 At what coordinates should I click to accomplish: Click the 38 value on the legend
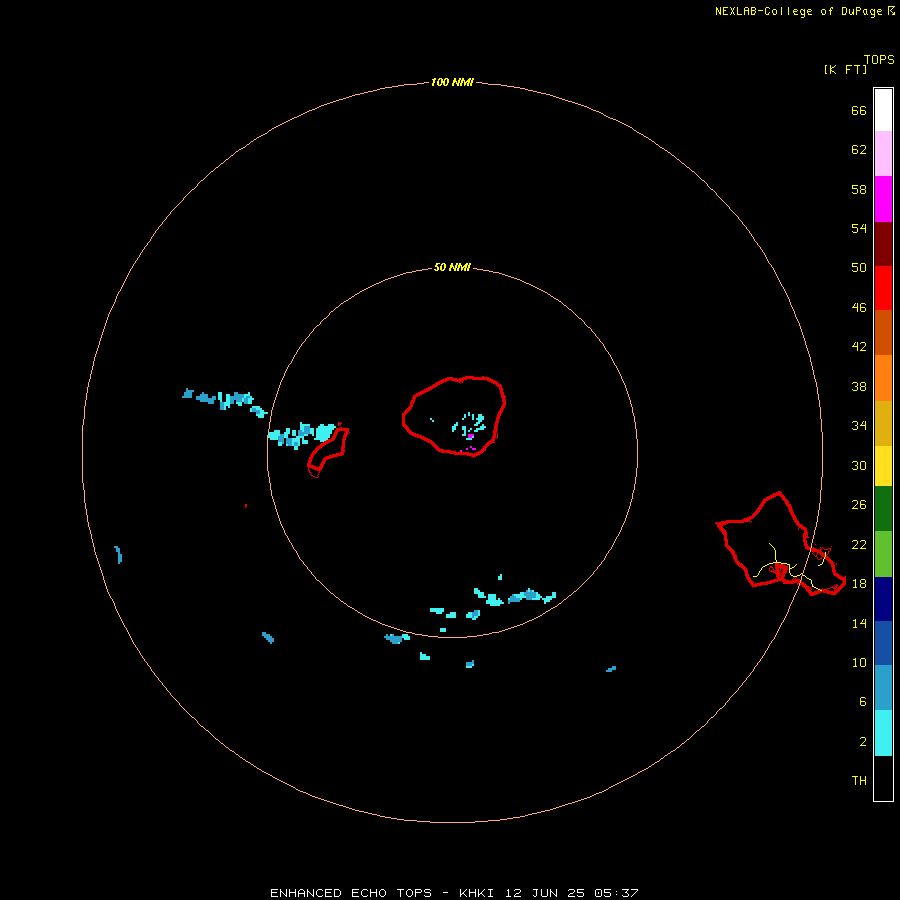859,386
